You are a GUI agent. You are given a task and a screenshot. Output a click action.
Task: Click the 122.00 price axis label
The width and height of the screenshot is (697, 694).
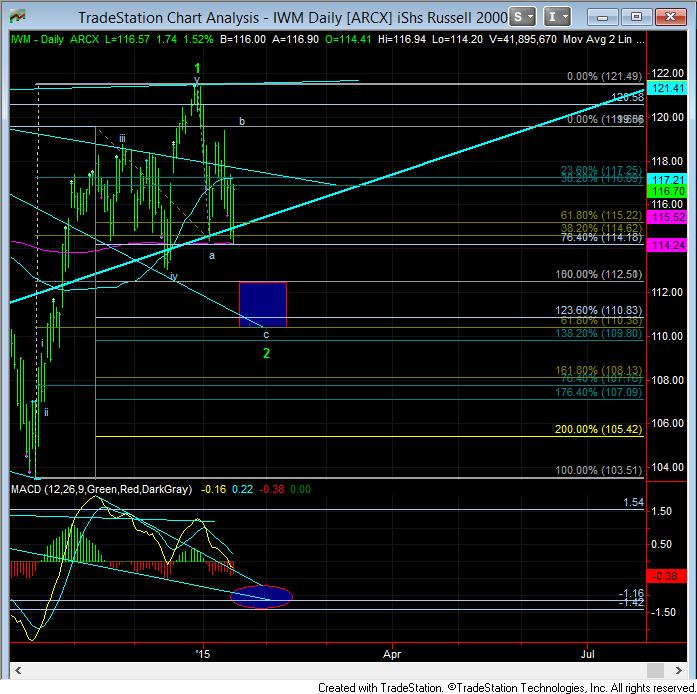pyautogui.click(x=668, y=73)
